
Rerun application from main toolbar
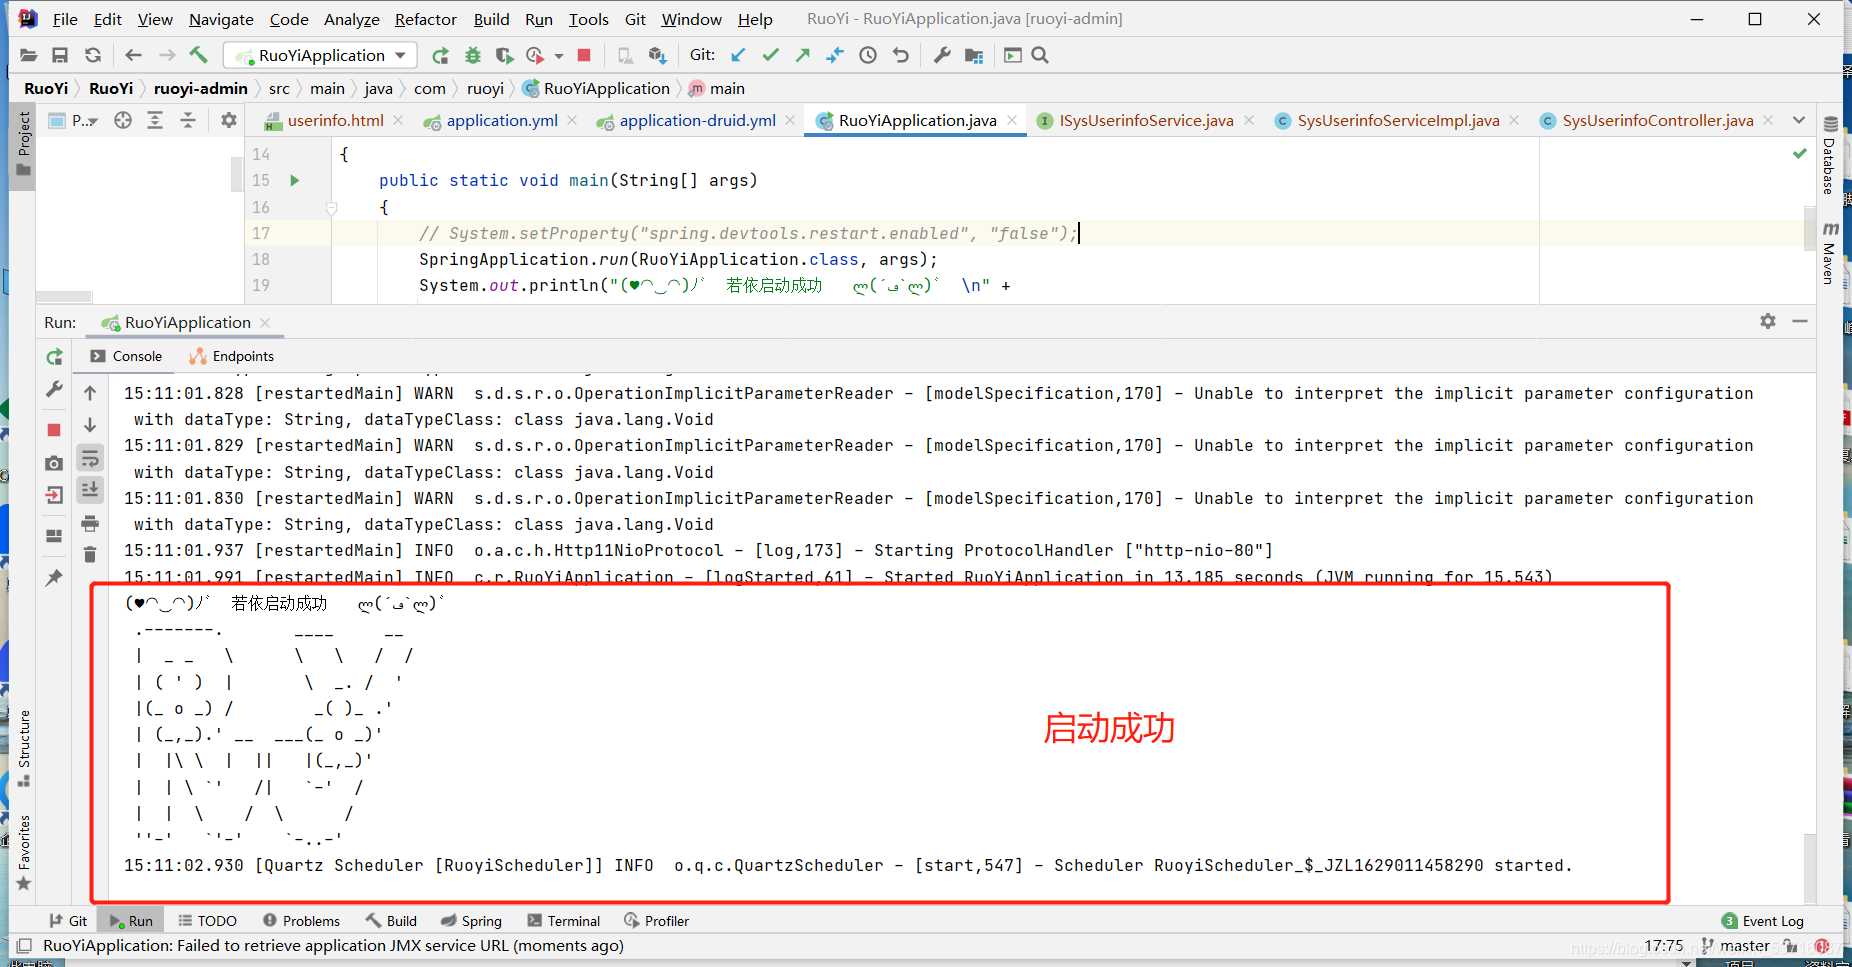coord(440,55)
